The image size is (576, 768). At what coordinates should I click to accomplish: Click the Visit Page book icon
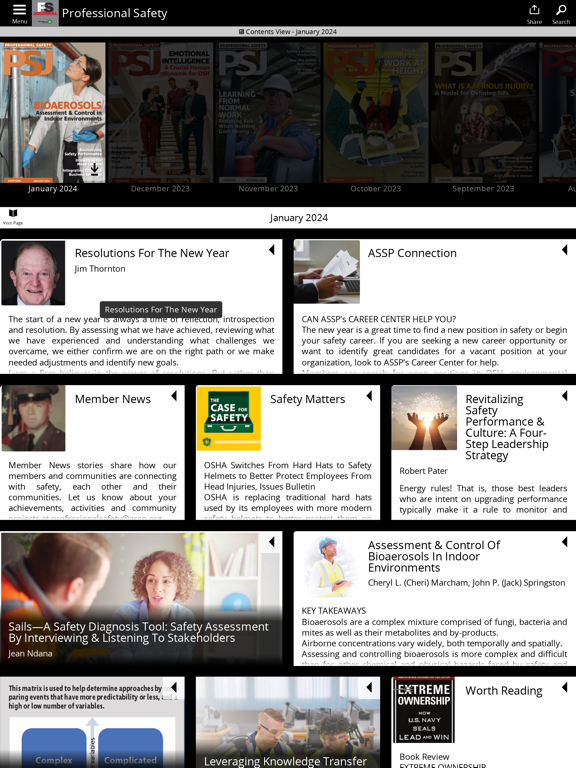(x=13, y=216)
